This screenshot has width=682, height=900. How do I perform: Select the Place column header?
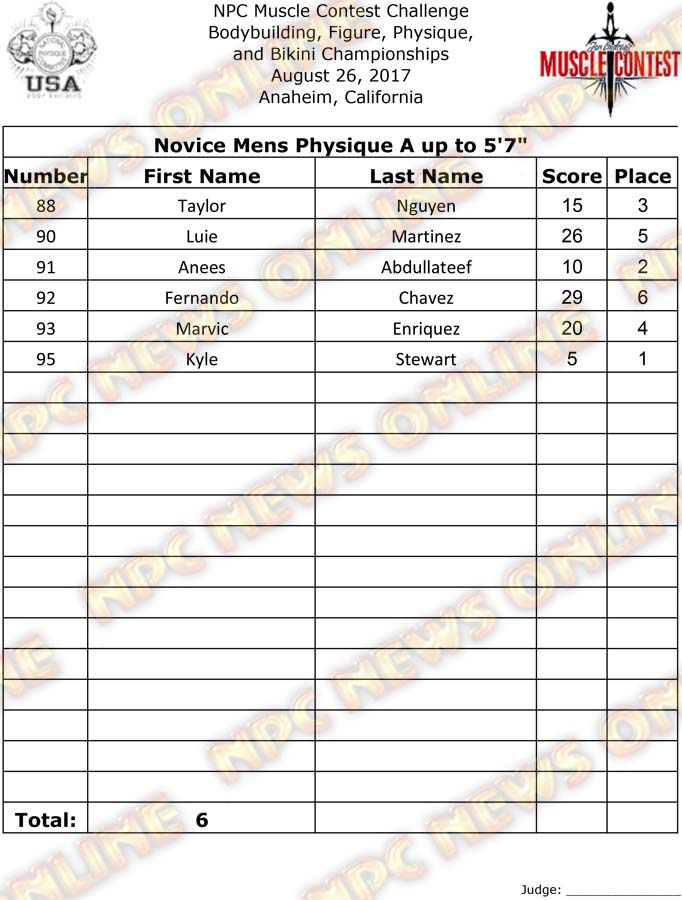point(642,176)
